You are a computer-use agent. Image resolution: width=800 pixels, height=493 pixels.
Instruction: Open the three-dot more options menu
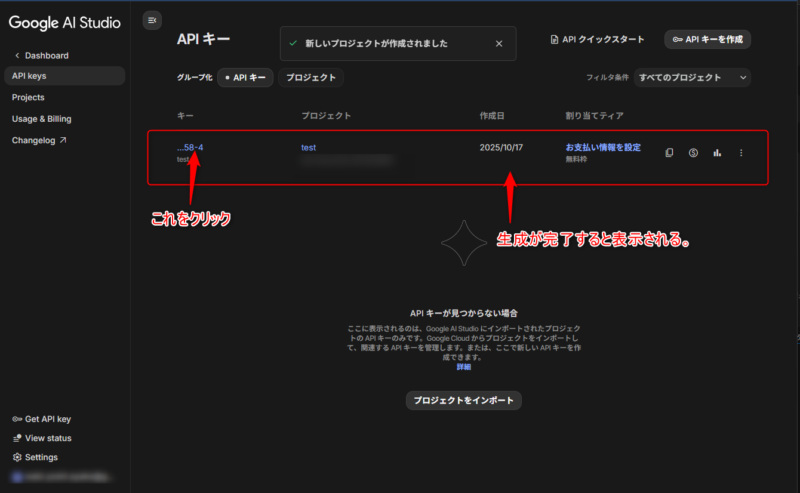click(x=741, y=153)
